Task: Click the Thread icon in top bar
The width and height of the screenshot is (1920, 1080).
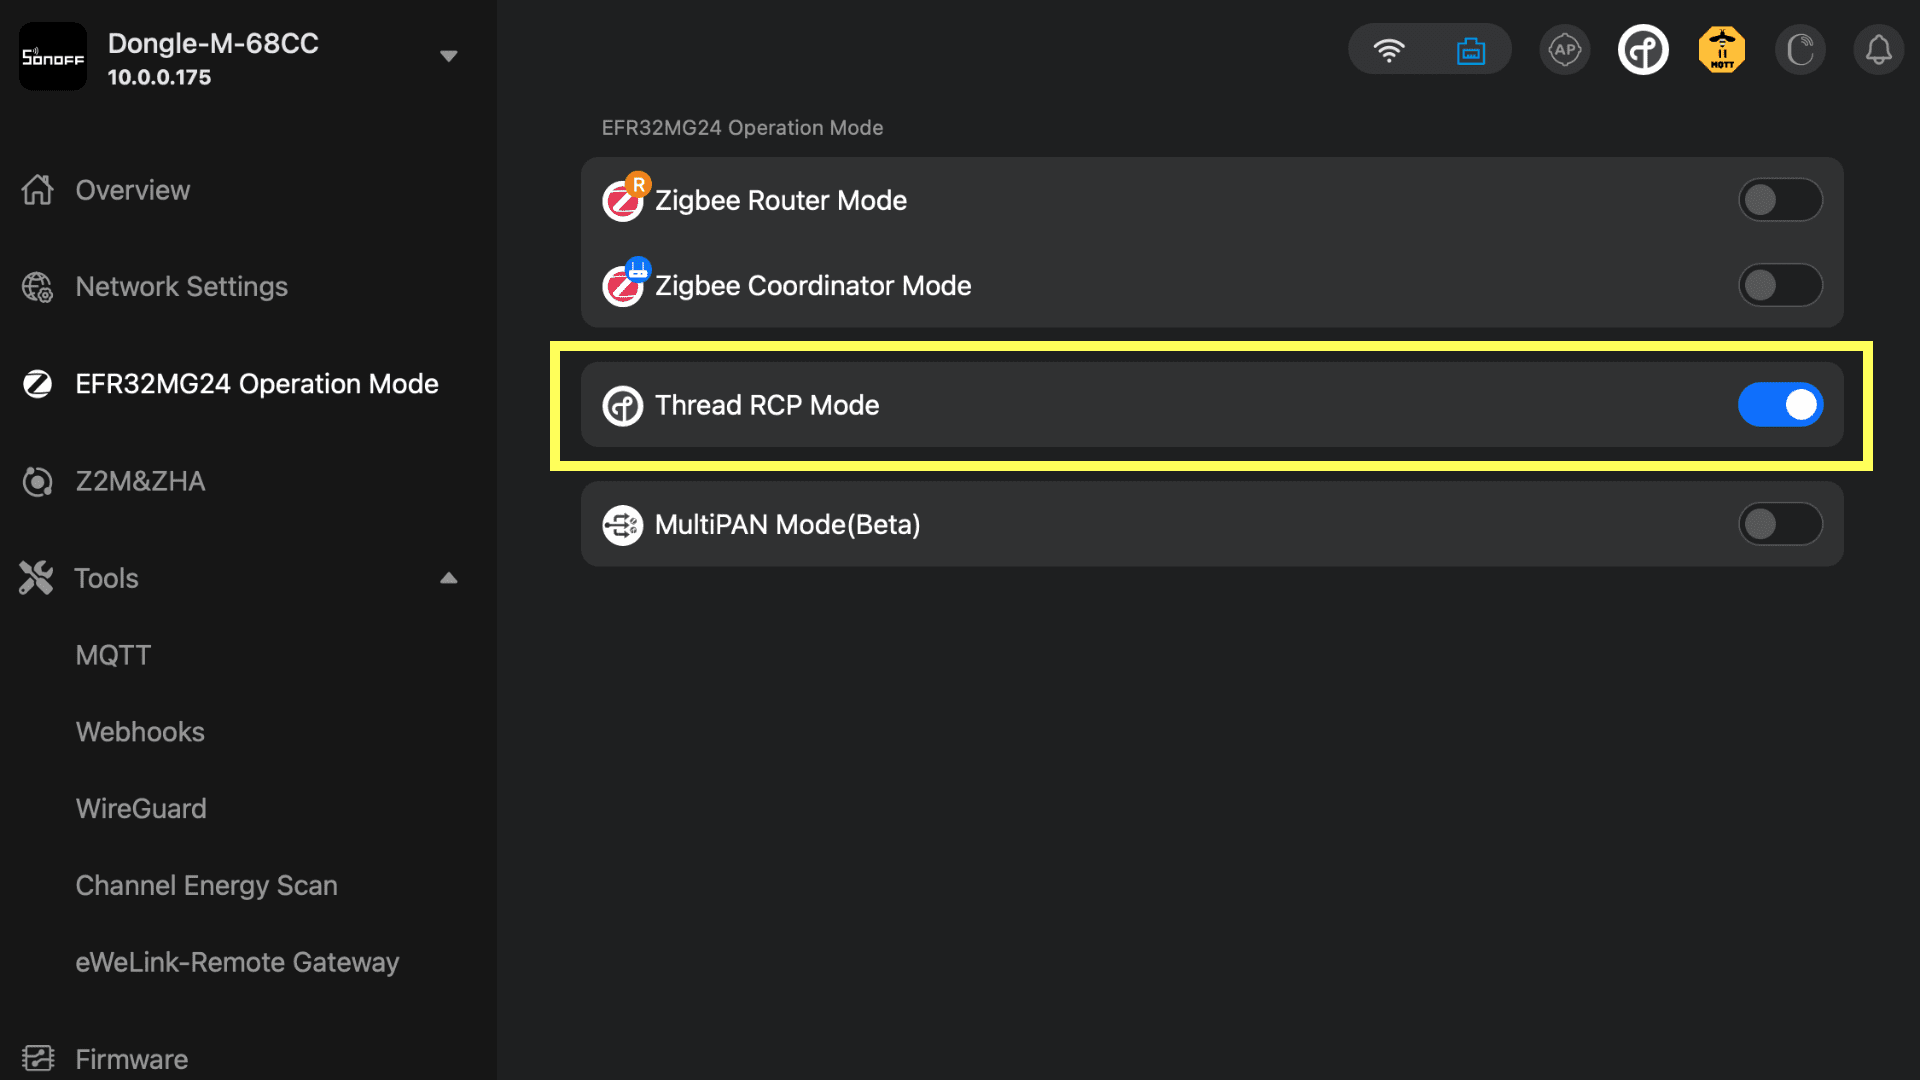Action: coord(1643,50)
